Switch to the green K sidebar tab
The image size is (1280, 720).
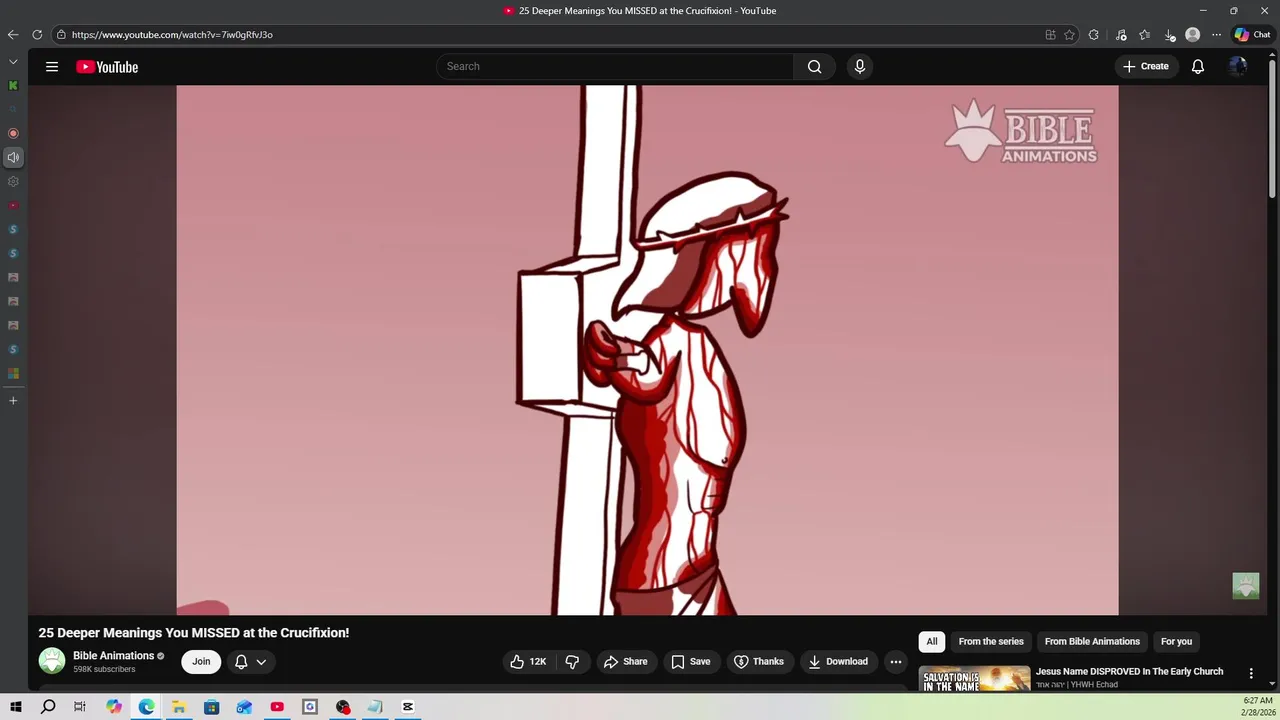pos(13,86)
